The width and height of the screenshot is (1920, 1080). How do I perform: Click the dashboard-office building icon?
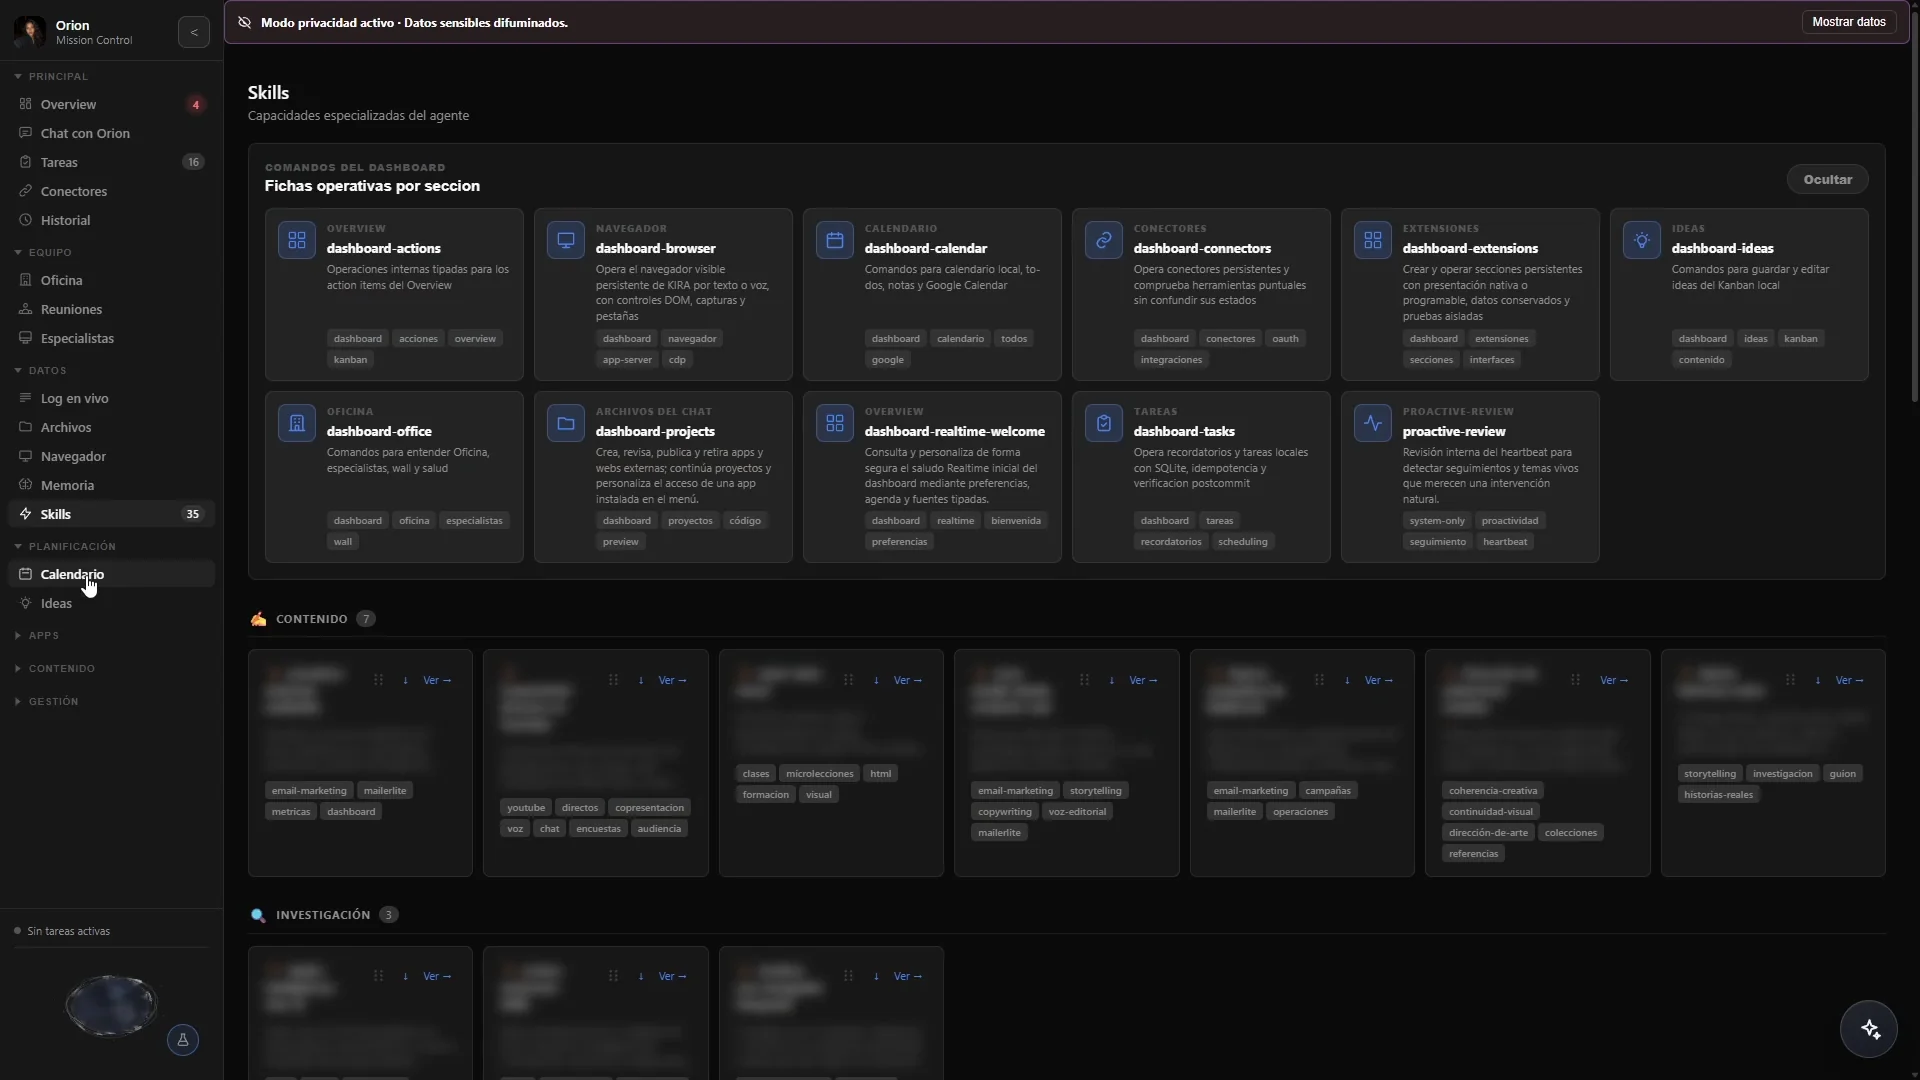297,423
